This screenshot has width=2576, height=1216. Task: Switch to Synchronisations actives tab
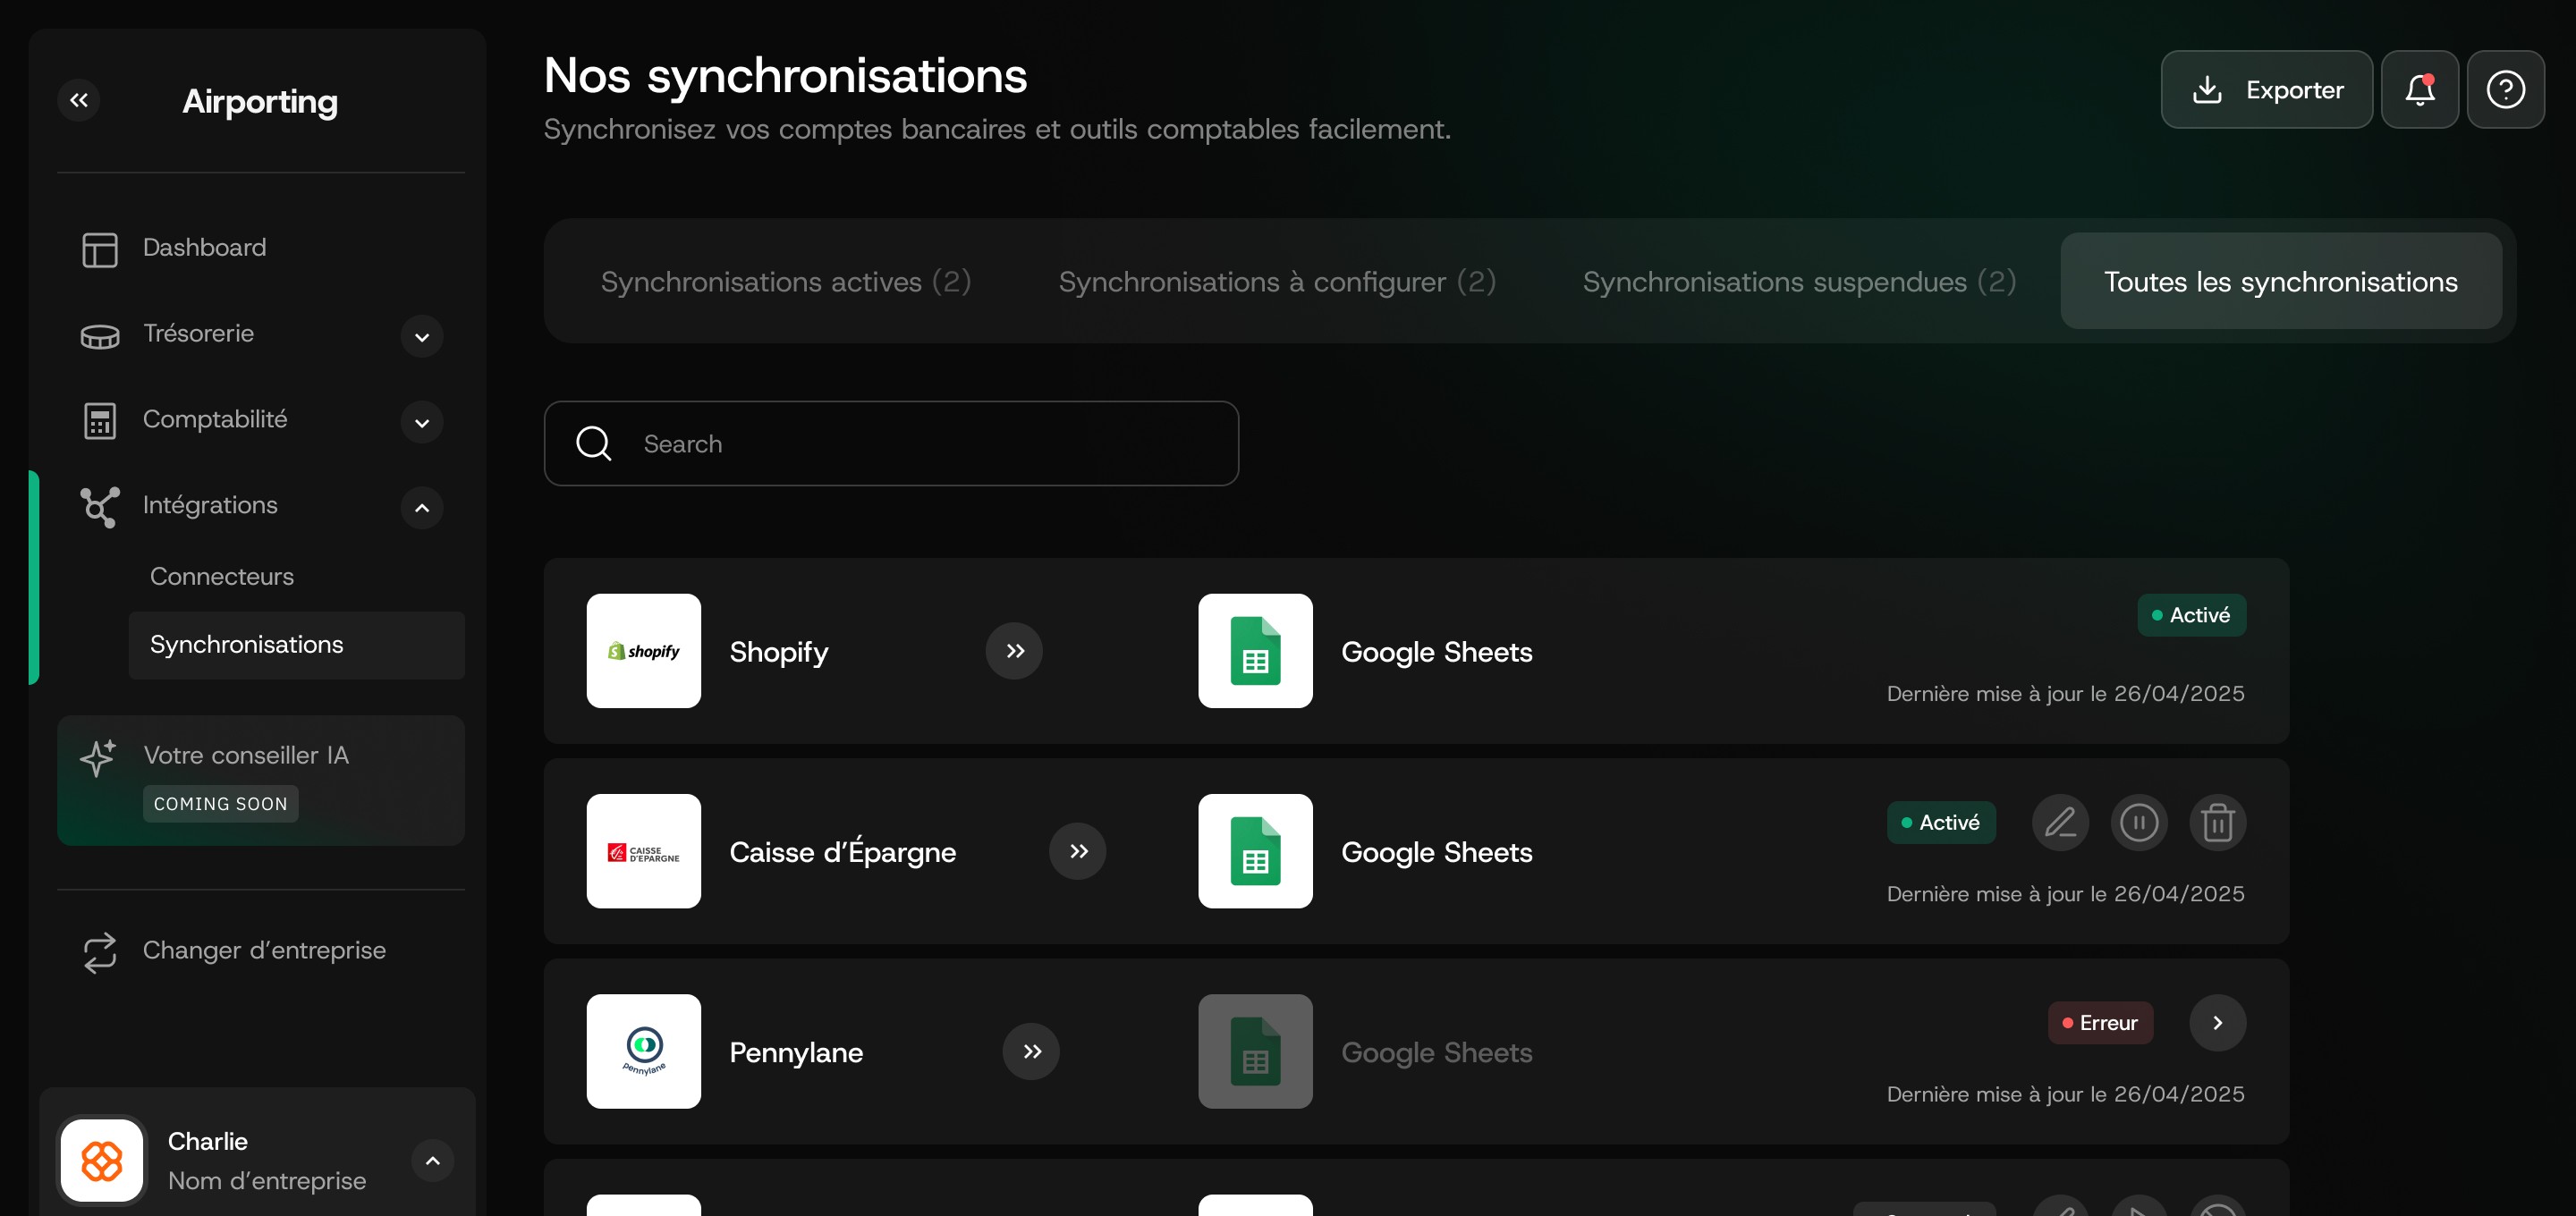point(785,282)
